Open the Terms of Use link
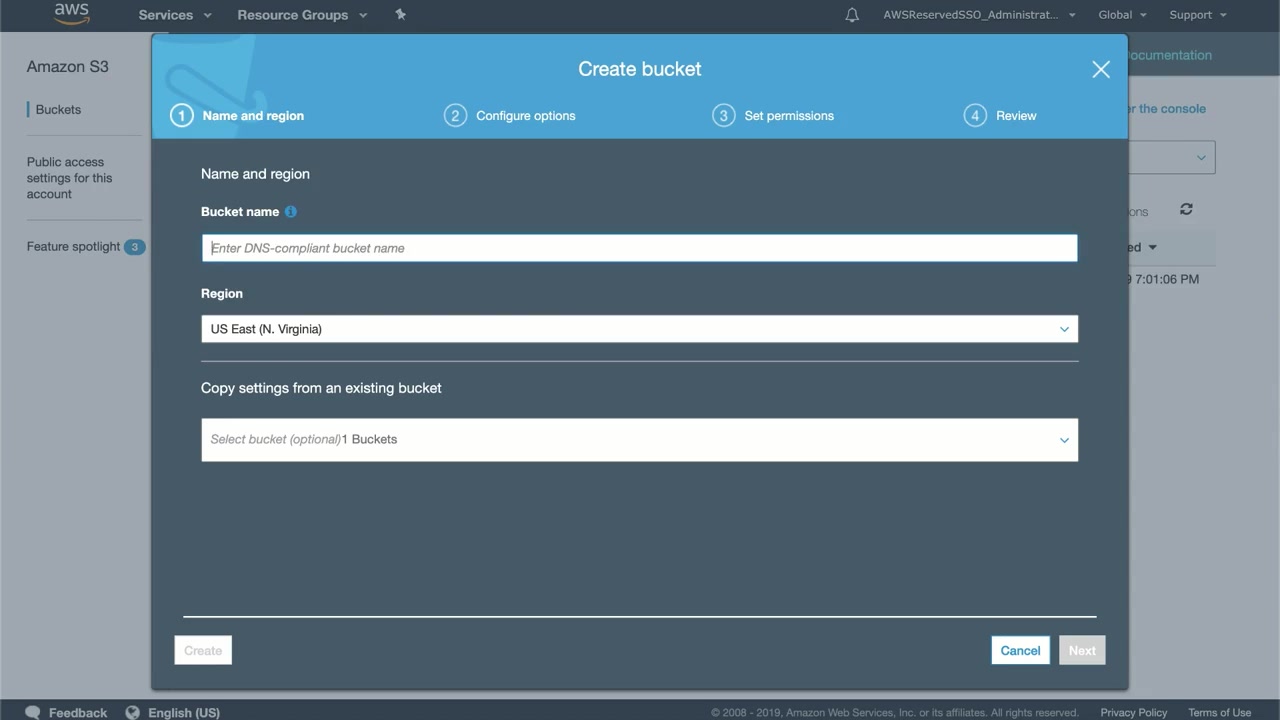The width and height of the screenshot is (1280, 720). 1219,713
